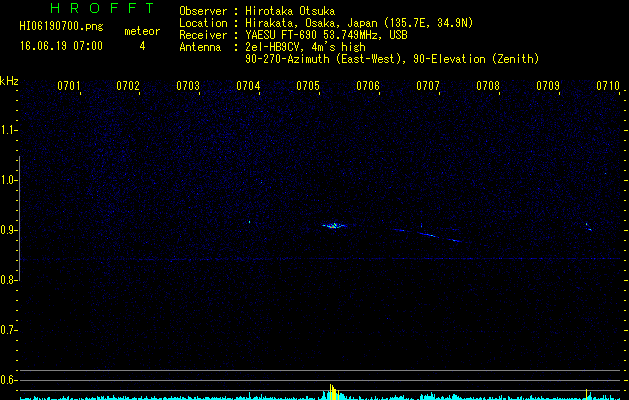
Task: Click the yellow power spike before 0710
Action: tap(586, 394)
